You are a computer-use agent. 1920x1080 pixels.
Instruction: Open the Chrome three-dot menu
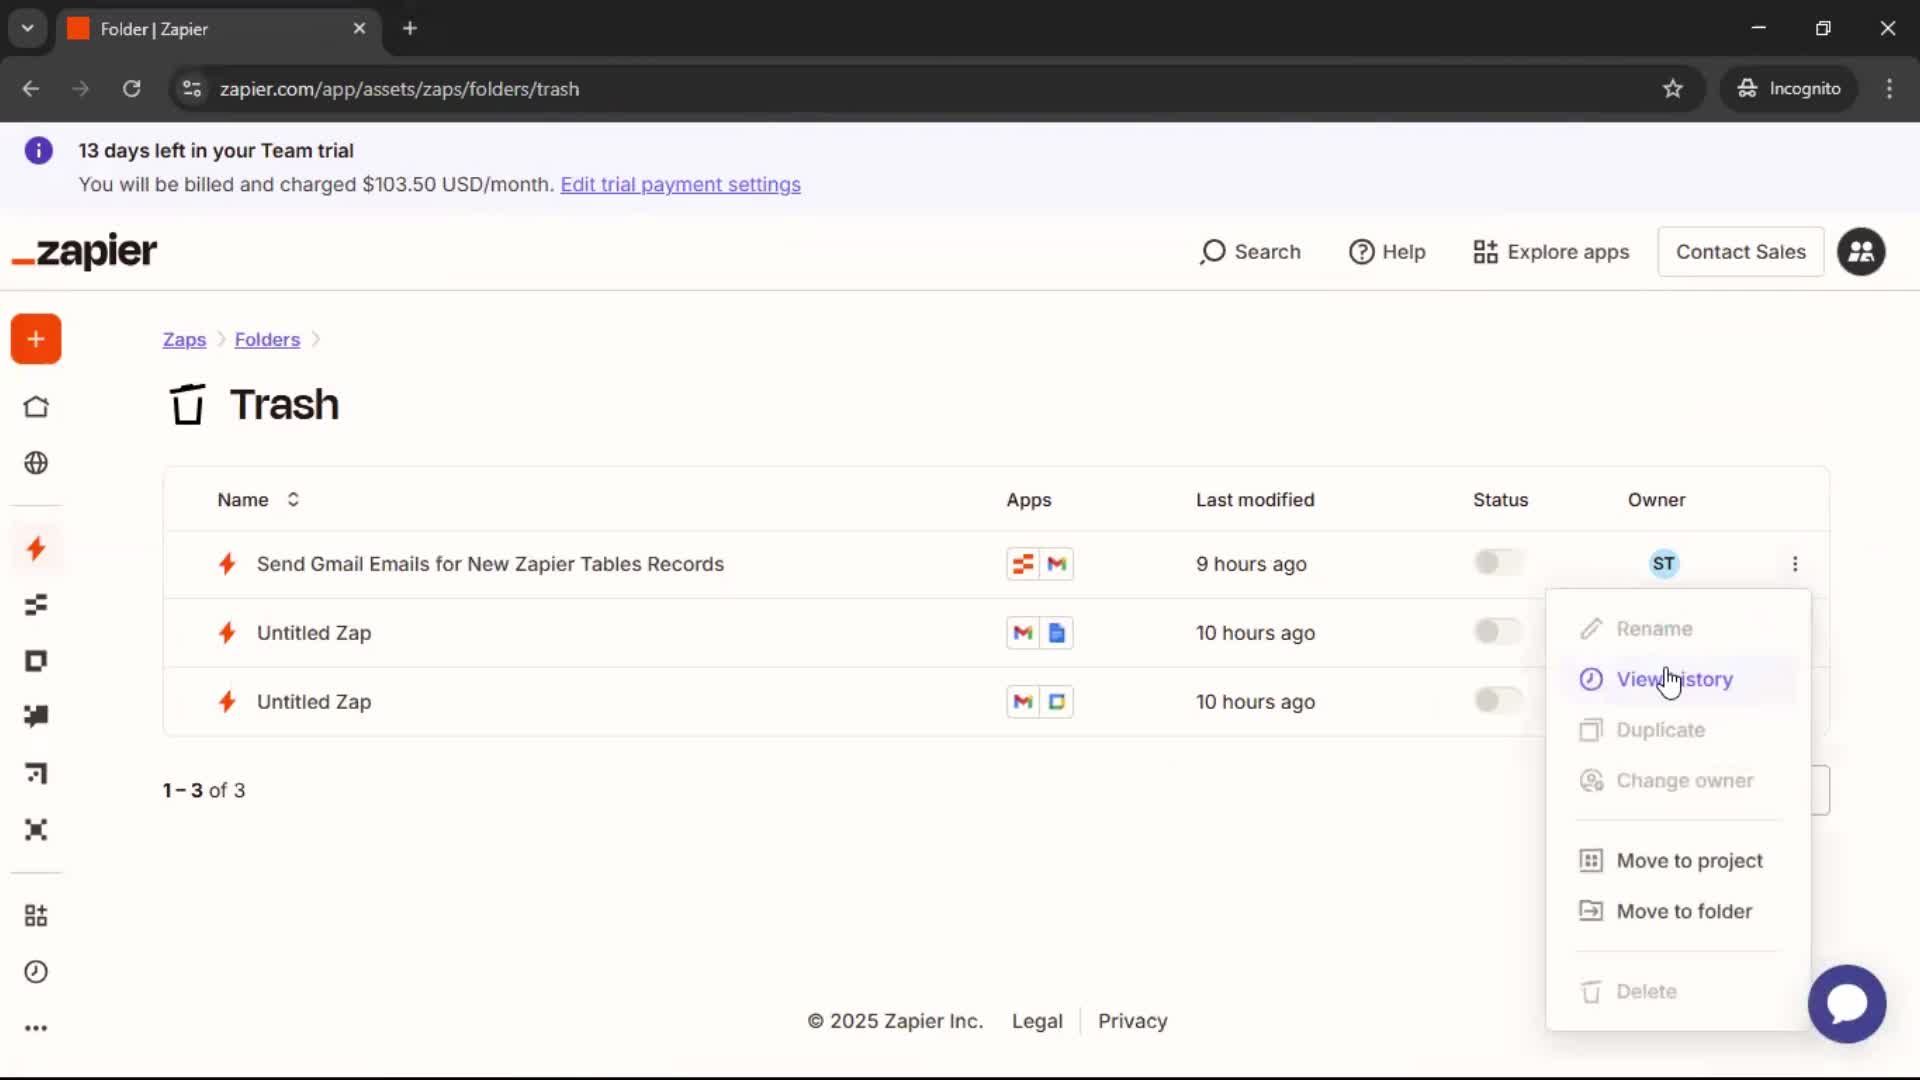(1889, 89)
